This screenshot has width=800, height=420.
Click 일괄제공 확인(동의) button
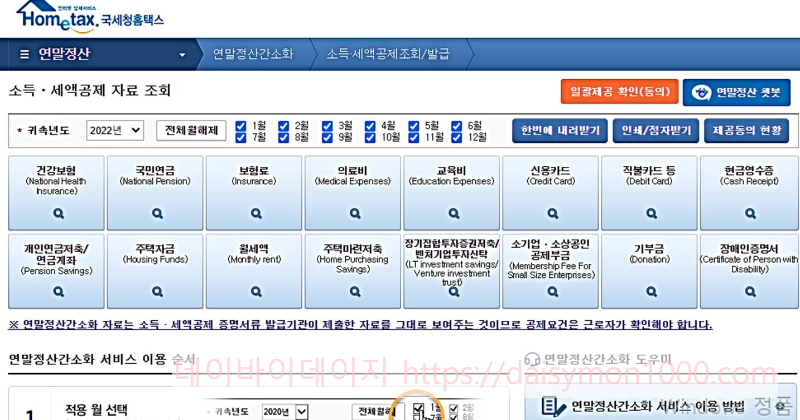(x=619, y=92)
